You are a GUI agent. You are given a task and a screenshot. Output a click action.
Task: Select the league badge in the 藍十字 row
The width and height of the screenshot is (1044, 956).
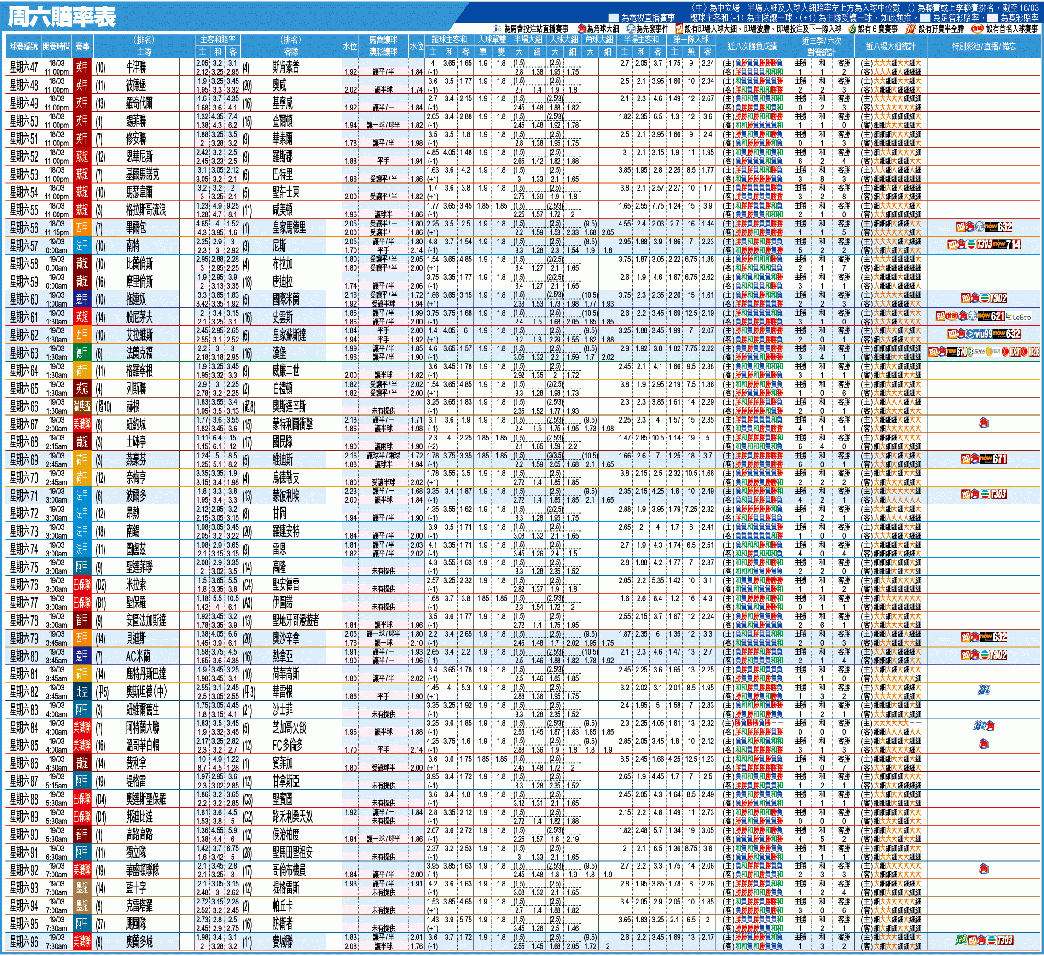click(82, 887)
